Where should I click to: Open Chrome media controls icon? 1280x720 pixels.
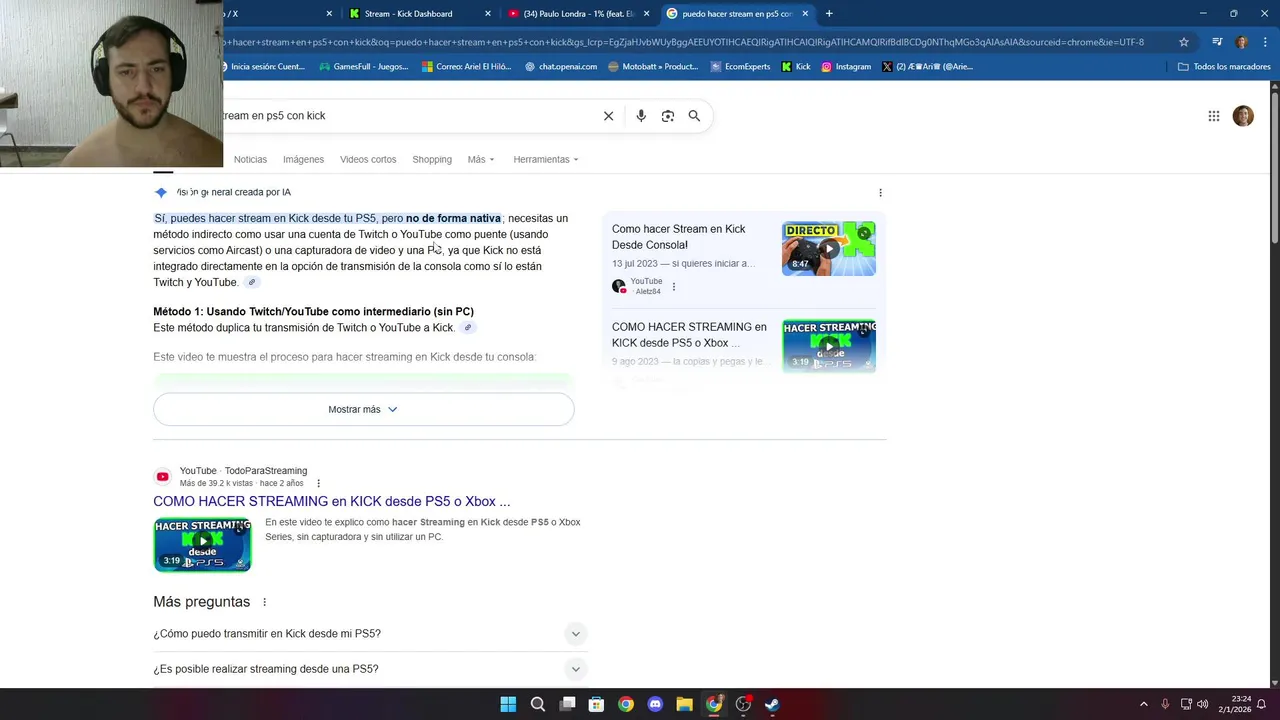tap(1217, 42)
